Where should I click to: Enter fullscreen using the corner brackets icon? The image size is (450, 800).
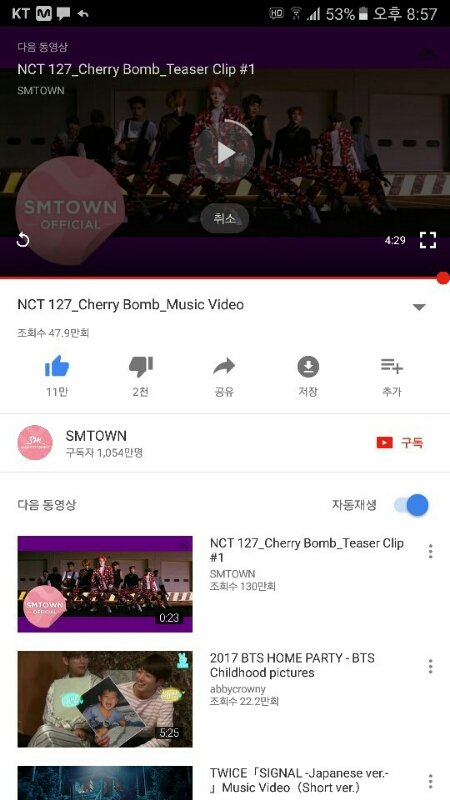428,240
